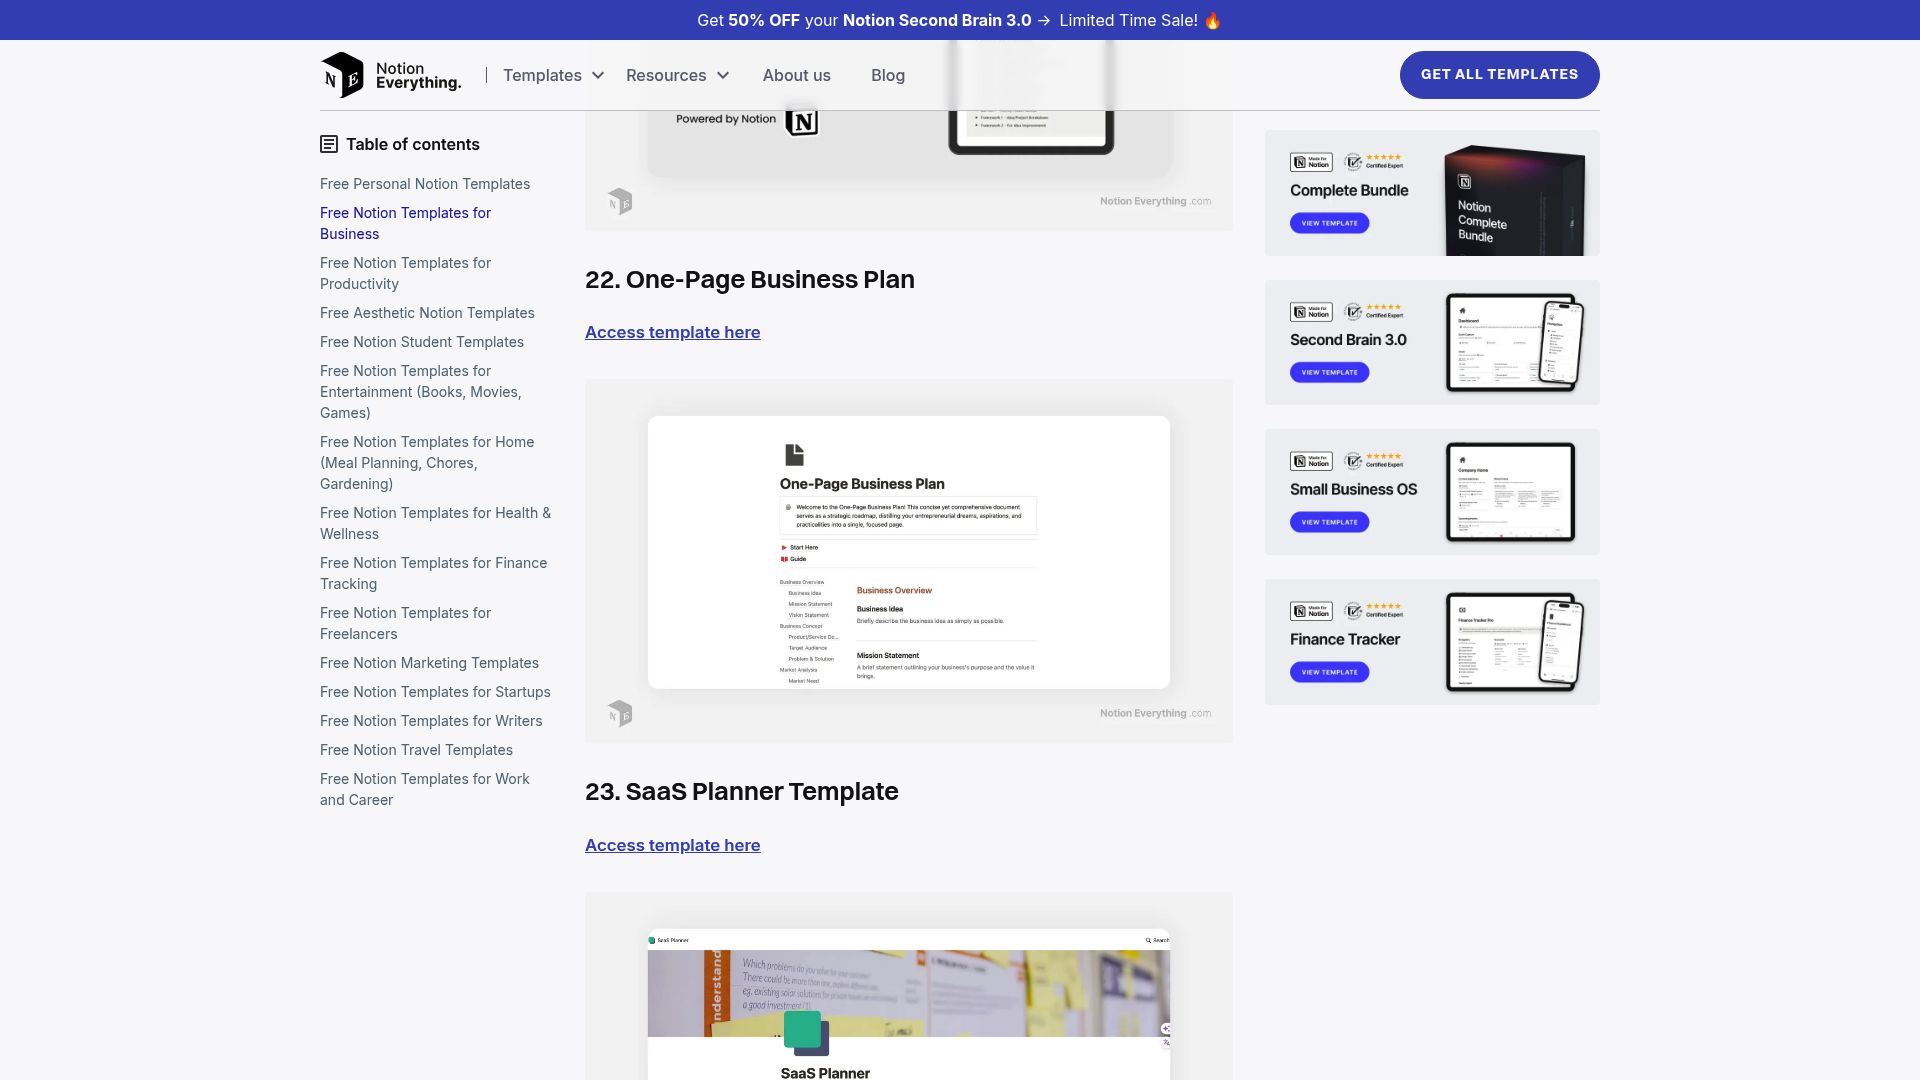Screen dimensions: 1920x1080
Task: Jump to Free Aesthetic Notion Templates
Action: click(427, 313)
